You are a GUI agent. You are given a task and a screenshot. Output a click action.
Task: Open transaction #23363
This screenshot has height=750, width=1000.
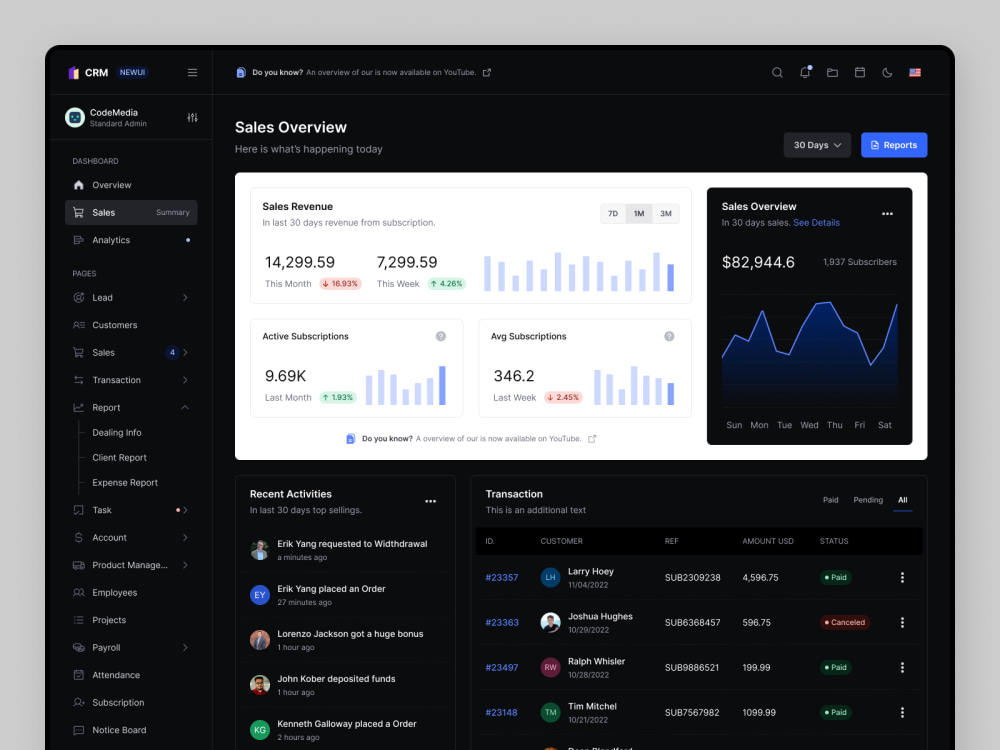pyautogui.click(x=502, y=622)
